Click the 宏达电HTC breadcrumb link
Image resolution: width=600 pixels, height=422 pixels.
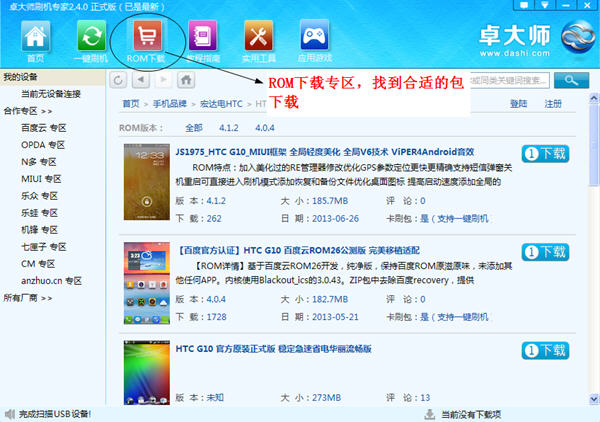coord(221,104)
